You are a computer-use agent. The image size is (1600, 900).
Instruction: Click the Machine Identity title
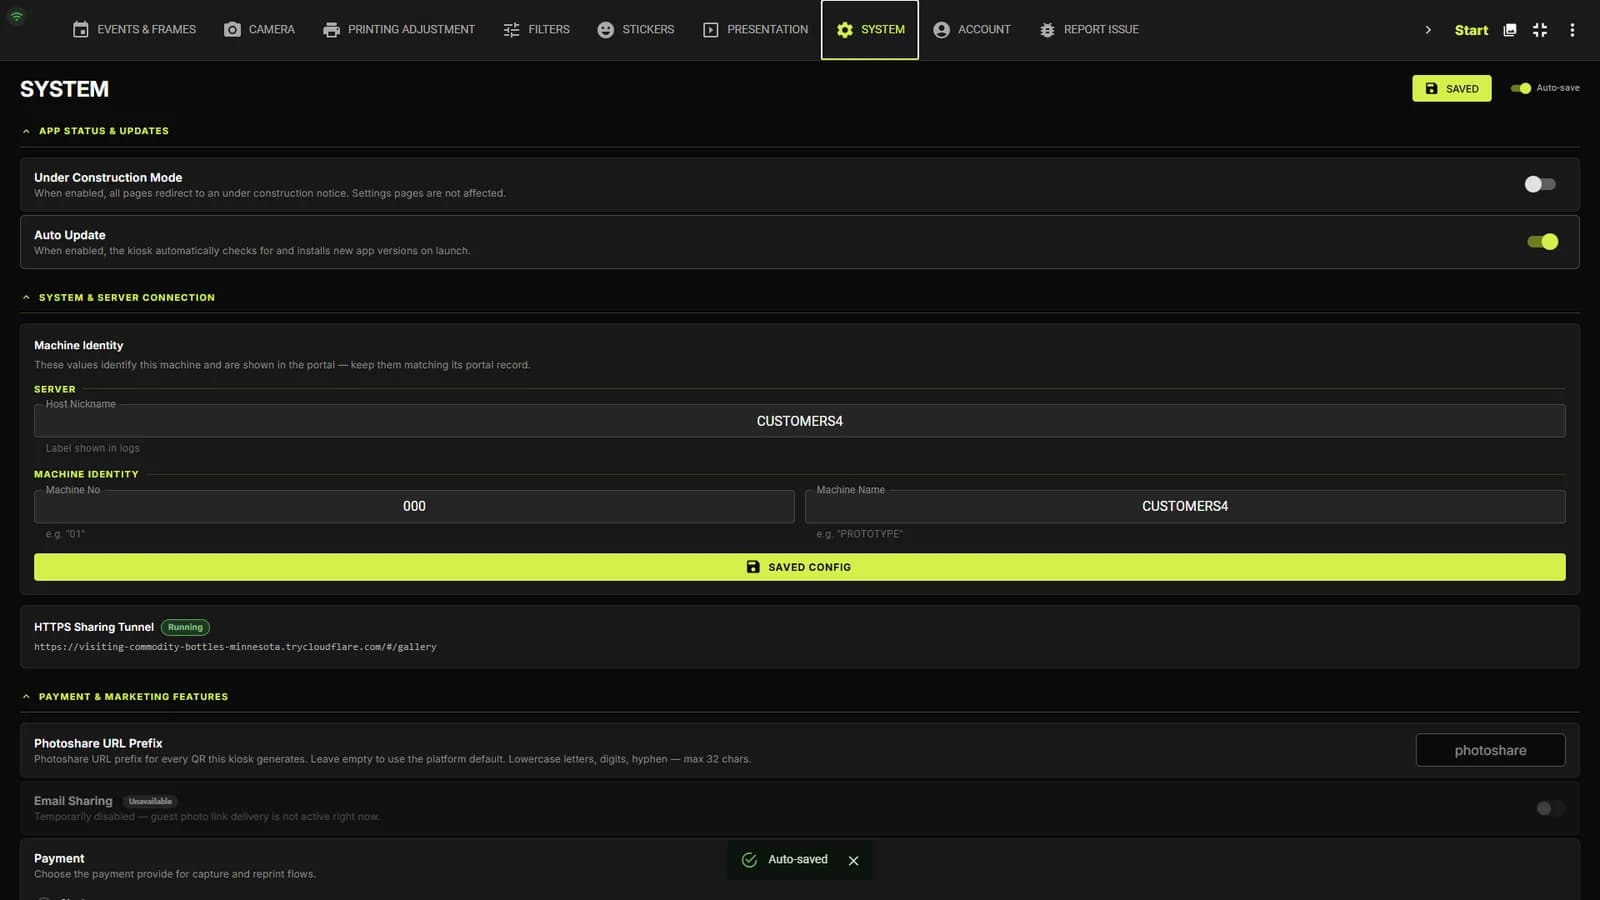[x=78, y=345]
